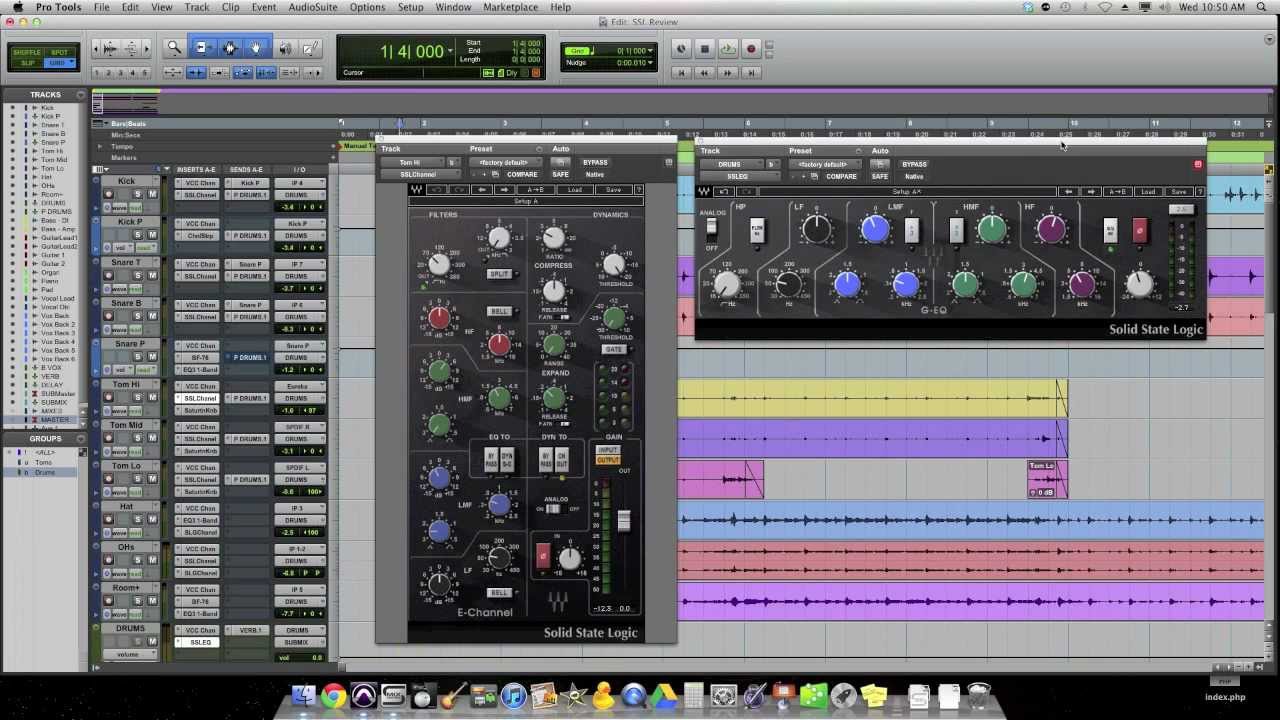1280x720 pixels.
Task: Enable Slip edit mode
Action: [27, 63]
